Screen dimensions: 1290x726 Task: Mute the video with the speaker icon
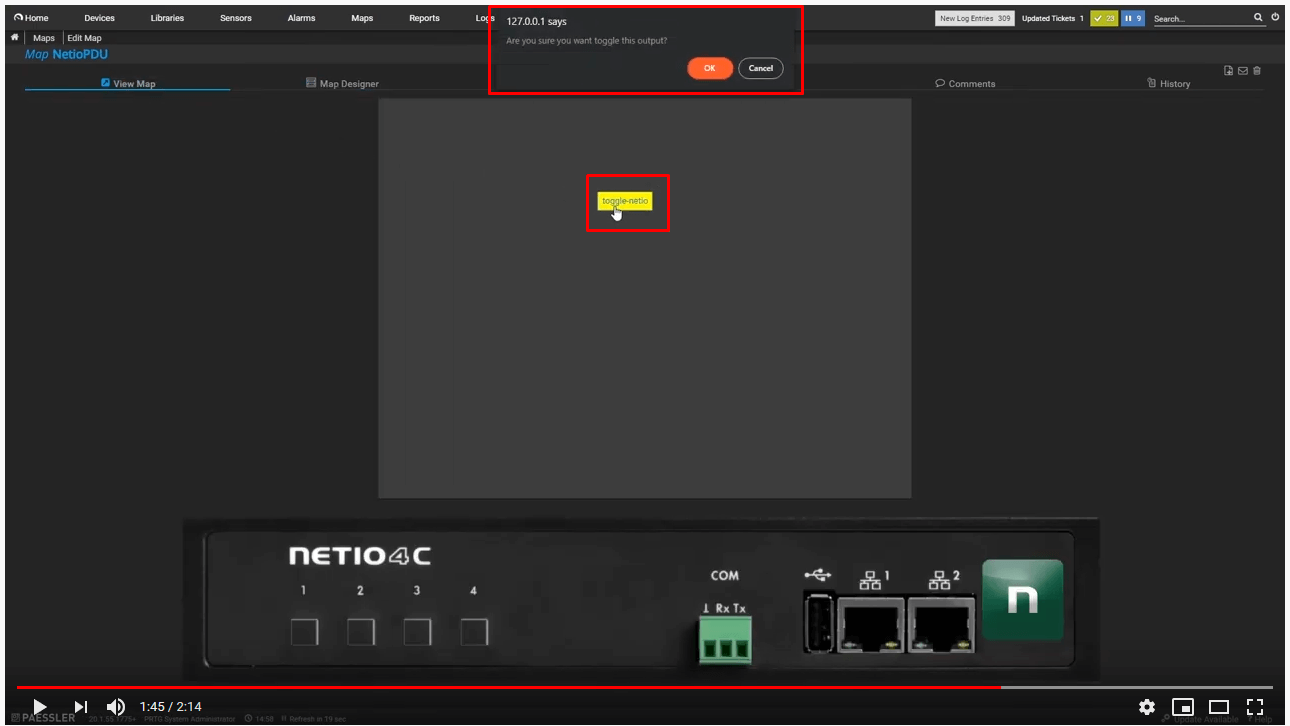pyautogui.click(x=116, y=707)
